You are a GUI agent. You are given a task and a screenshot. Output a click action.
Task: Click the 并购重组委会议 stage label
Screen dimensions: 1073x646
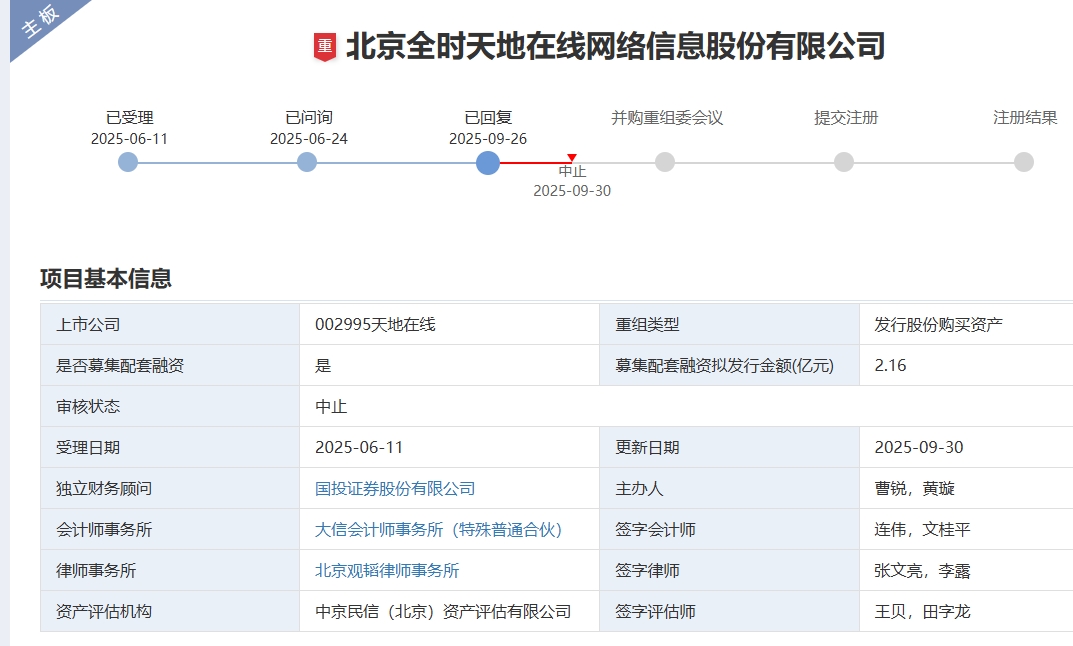tap(667, 118)
